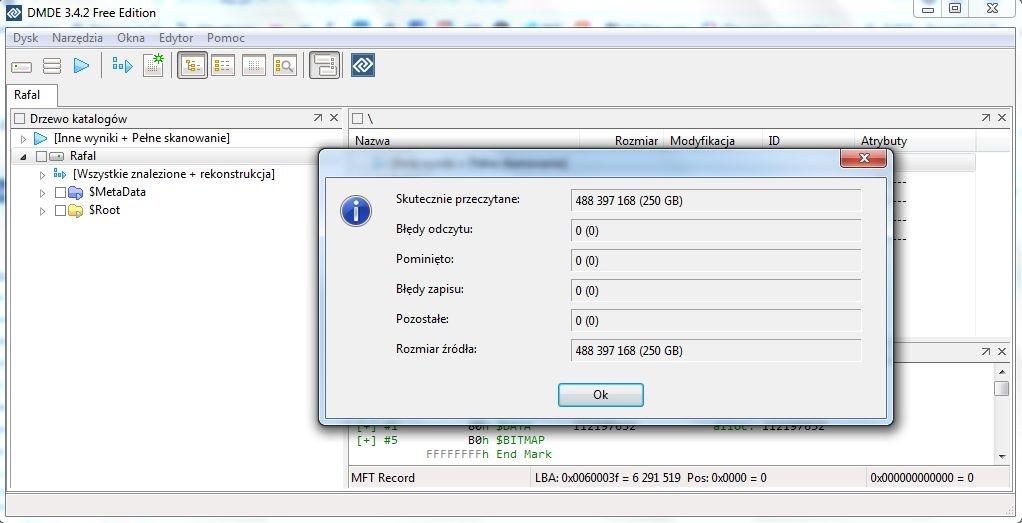Open the Edytor menu

tap(176, 38)
